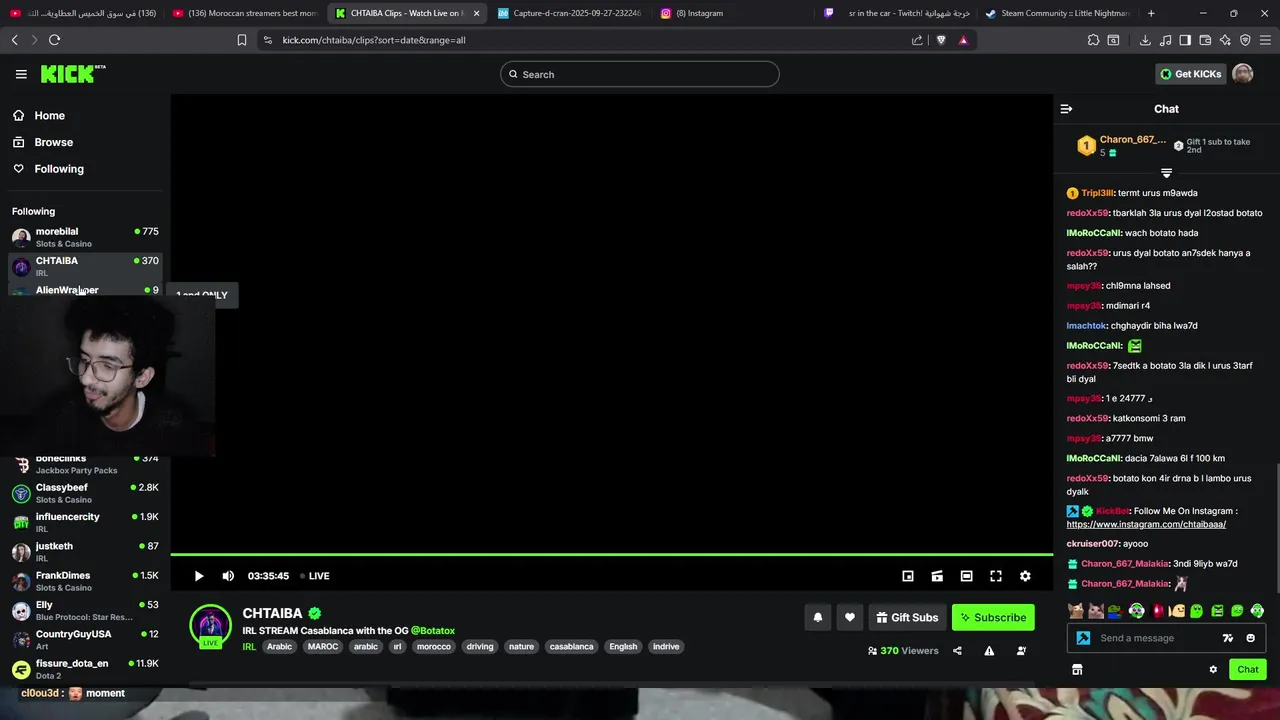This screenshot has width=1280, height=720.
Task: Switch to Steam Community browser tab
Action: click(x=1058, y=13)
